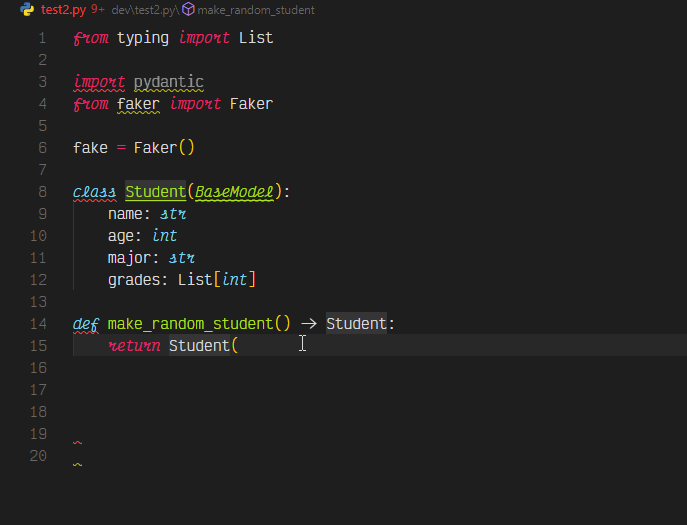The height and width of the screenshot is (525, 687).
Task: Click 'def' keyword on line 14
Action: [86, 324]
